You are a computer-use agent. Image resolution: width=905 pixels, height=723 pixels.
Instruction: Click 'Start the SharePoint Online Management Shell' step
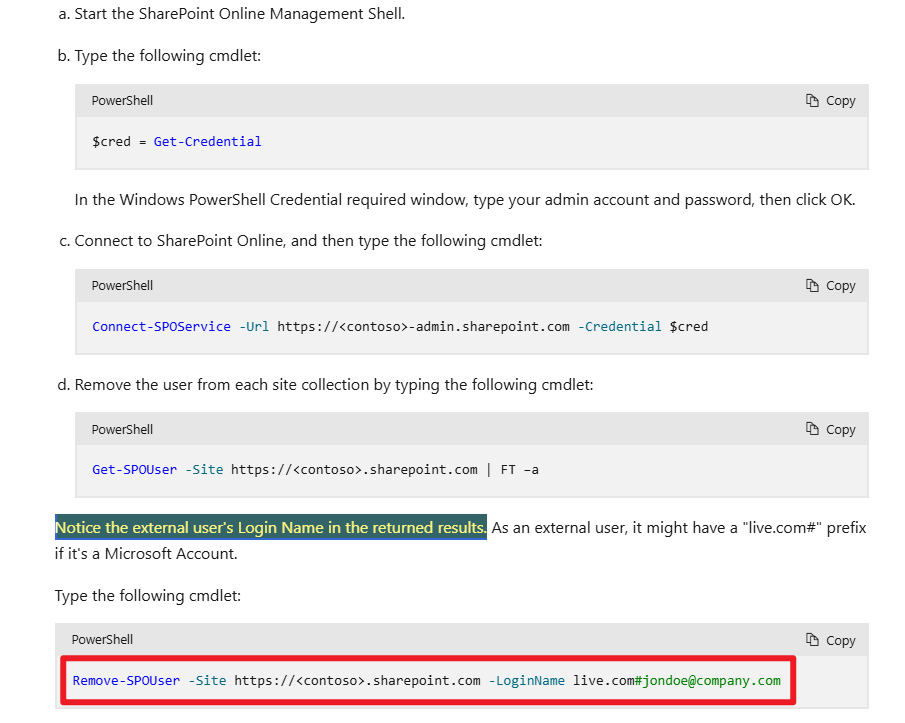(x=240, y=14)
